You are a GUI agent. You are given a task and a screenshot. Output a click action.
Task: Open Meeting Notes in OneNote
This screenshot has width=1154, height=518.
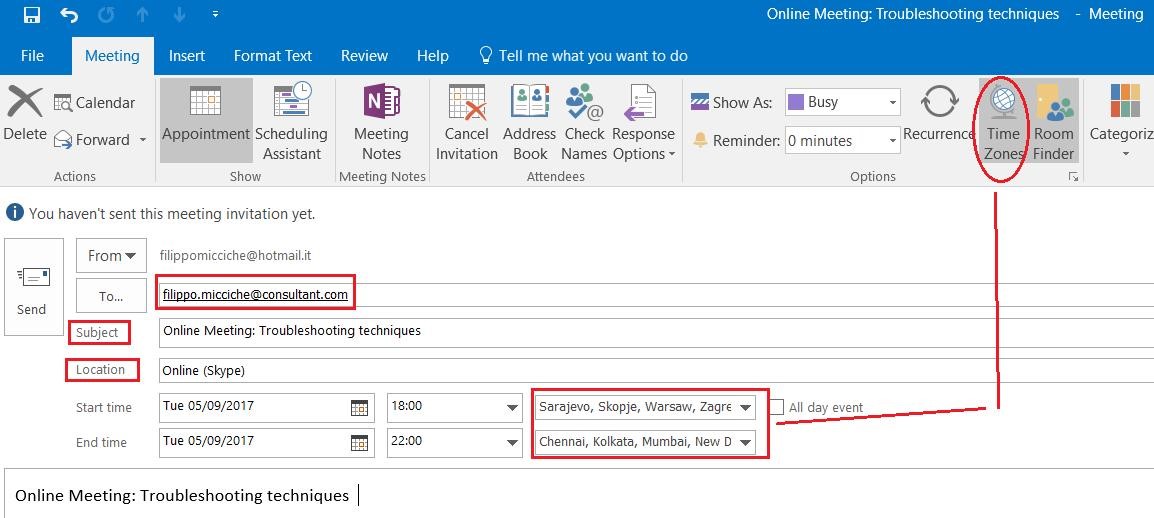tap(381, 122)
